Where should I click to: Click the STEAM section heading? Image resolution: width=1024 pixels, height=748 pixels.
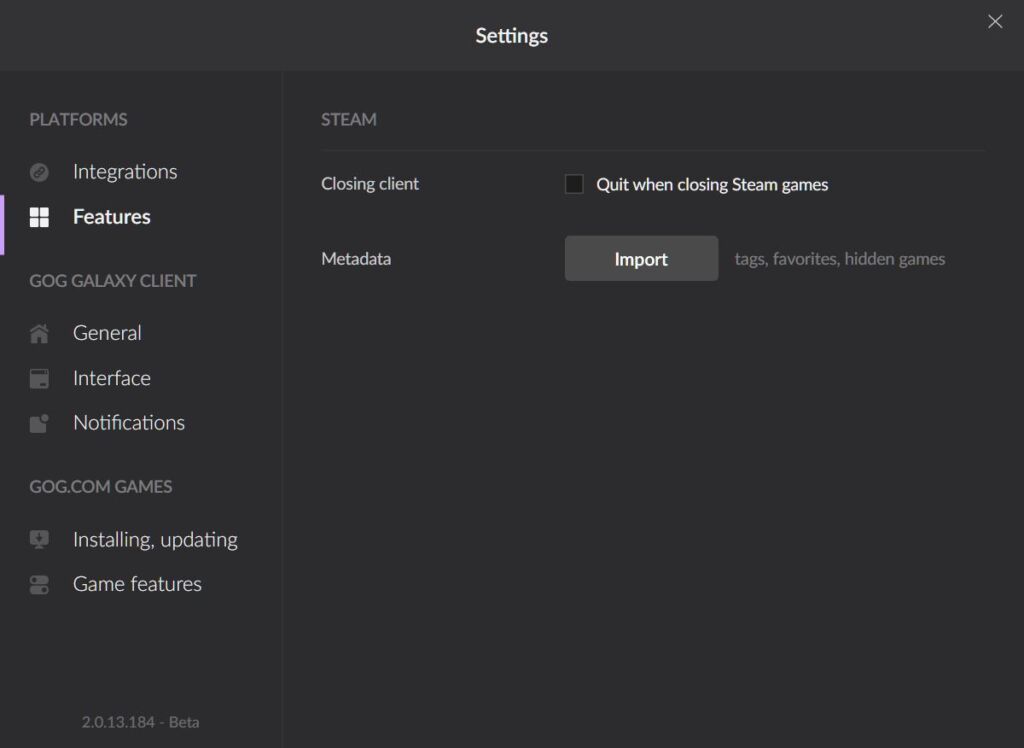[x=349, y=120]
